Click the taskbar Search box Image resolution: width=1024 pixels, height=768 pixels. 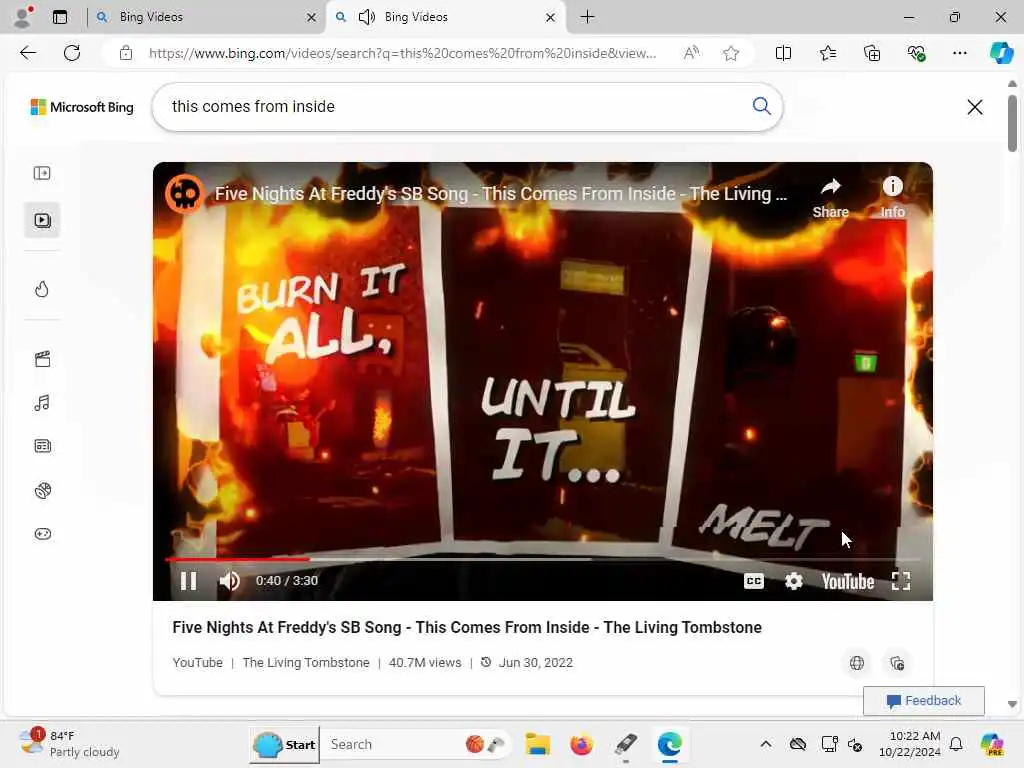418,744
